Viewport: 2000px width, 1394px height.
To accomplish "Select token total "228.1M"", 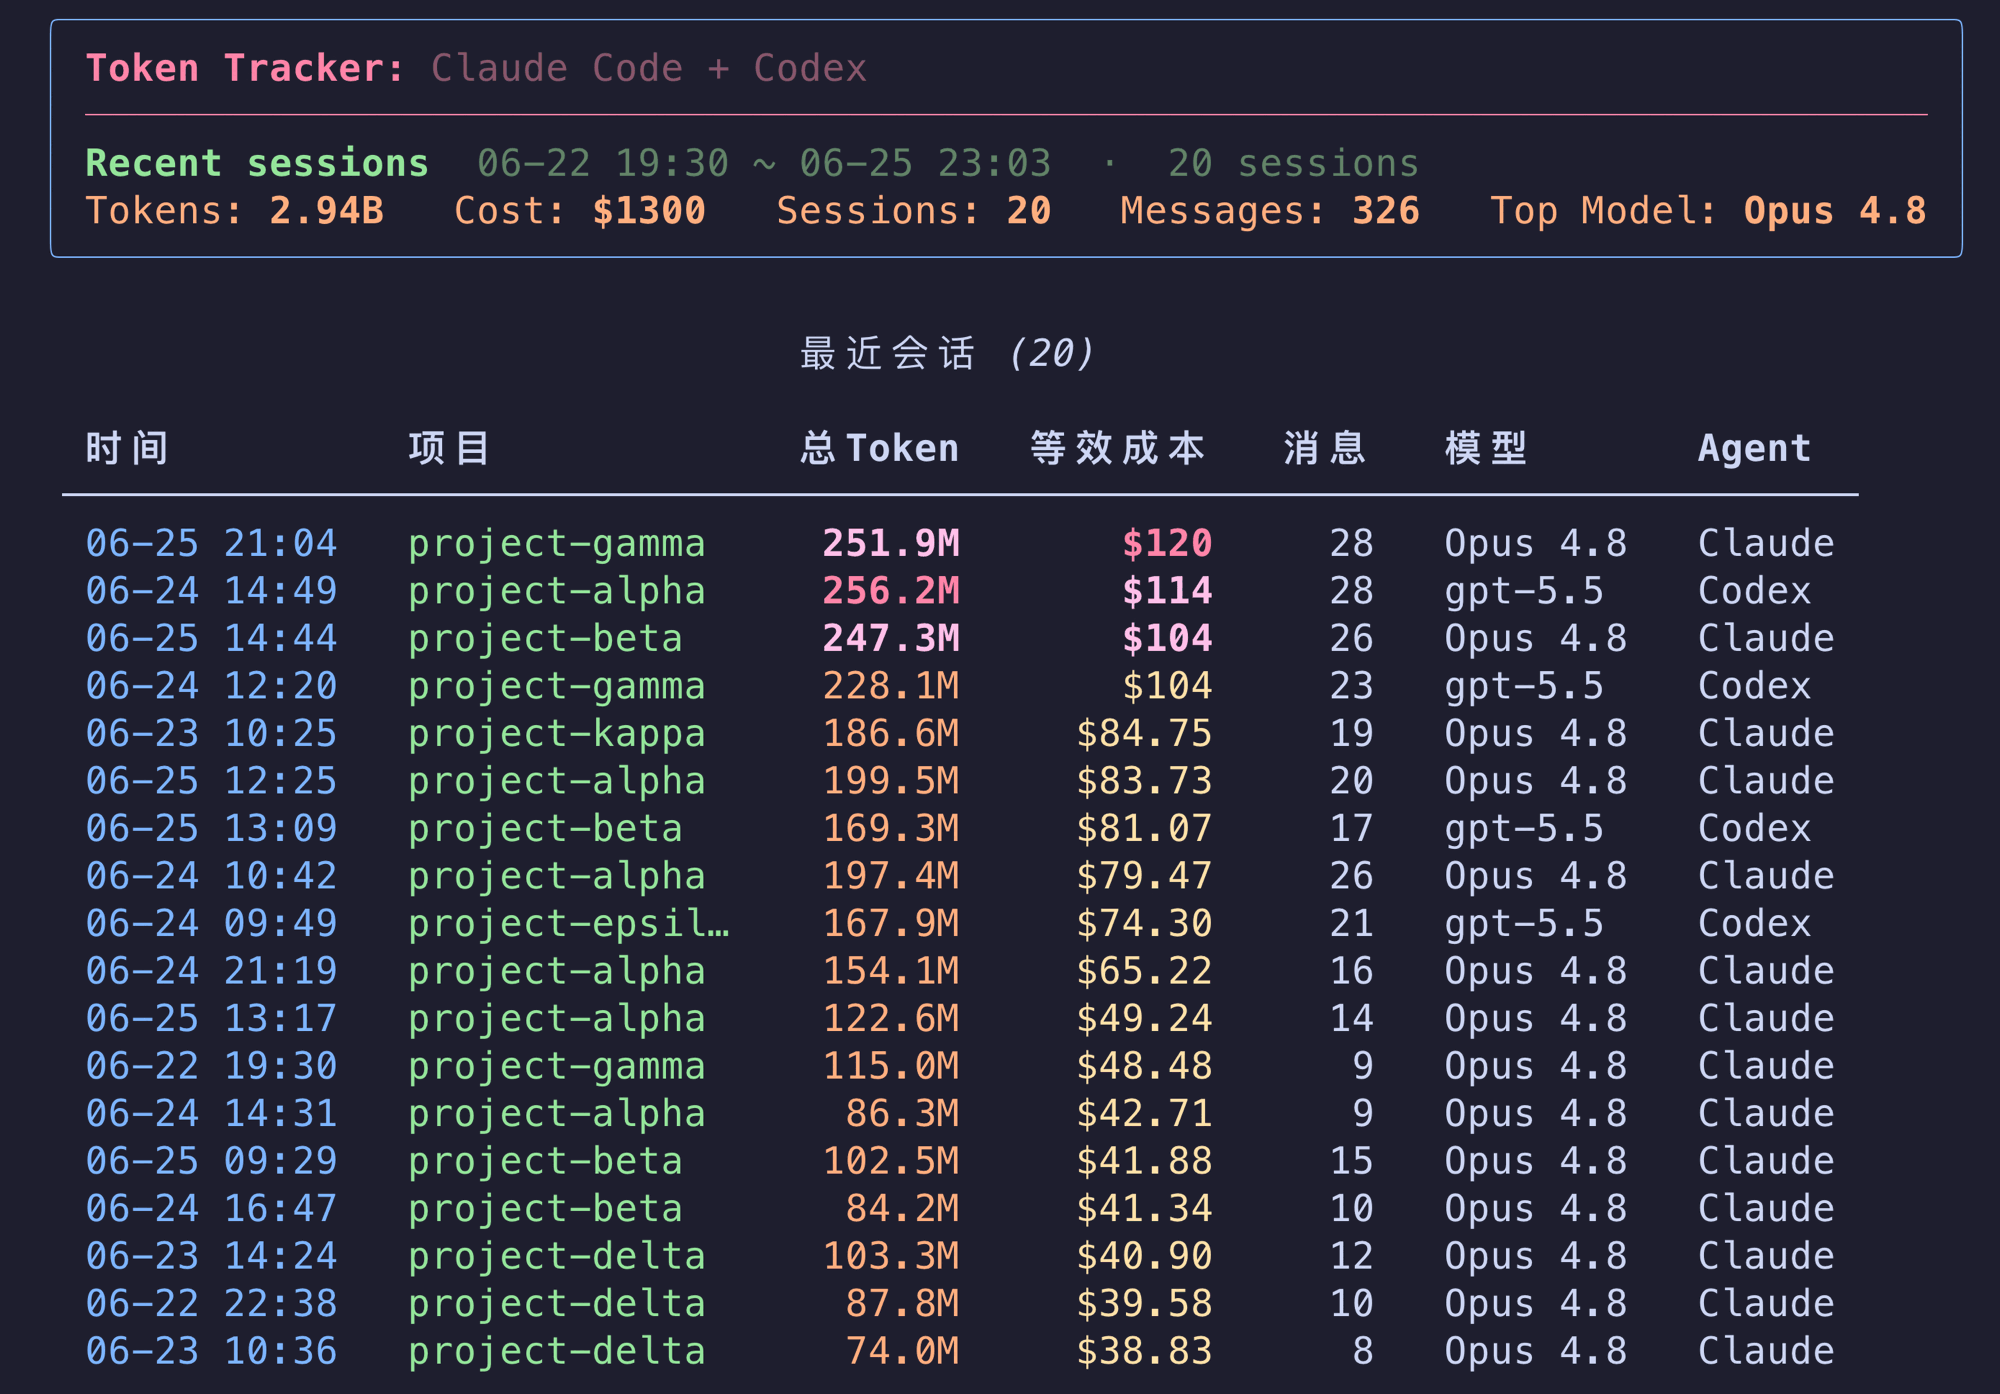I will point(891,686).
